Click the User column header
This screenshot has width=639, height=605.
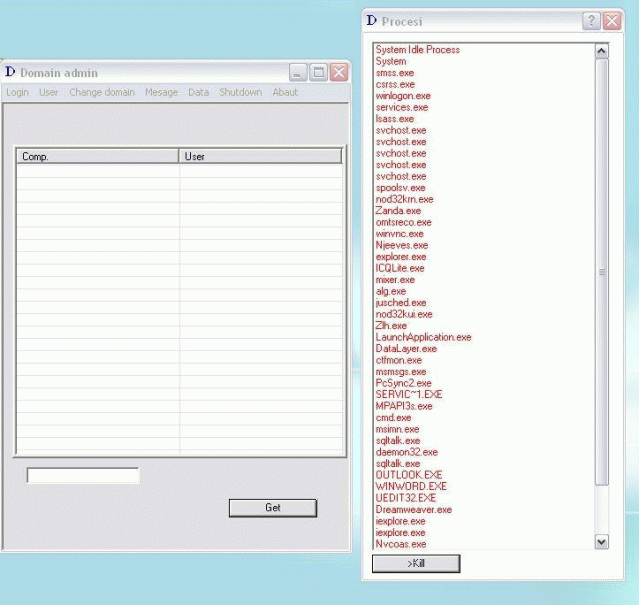coord(260,156)
